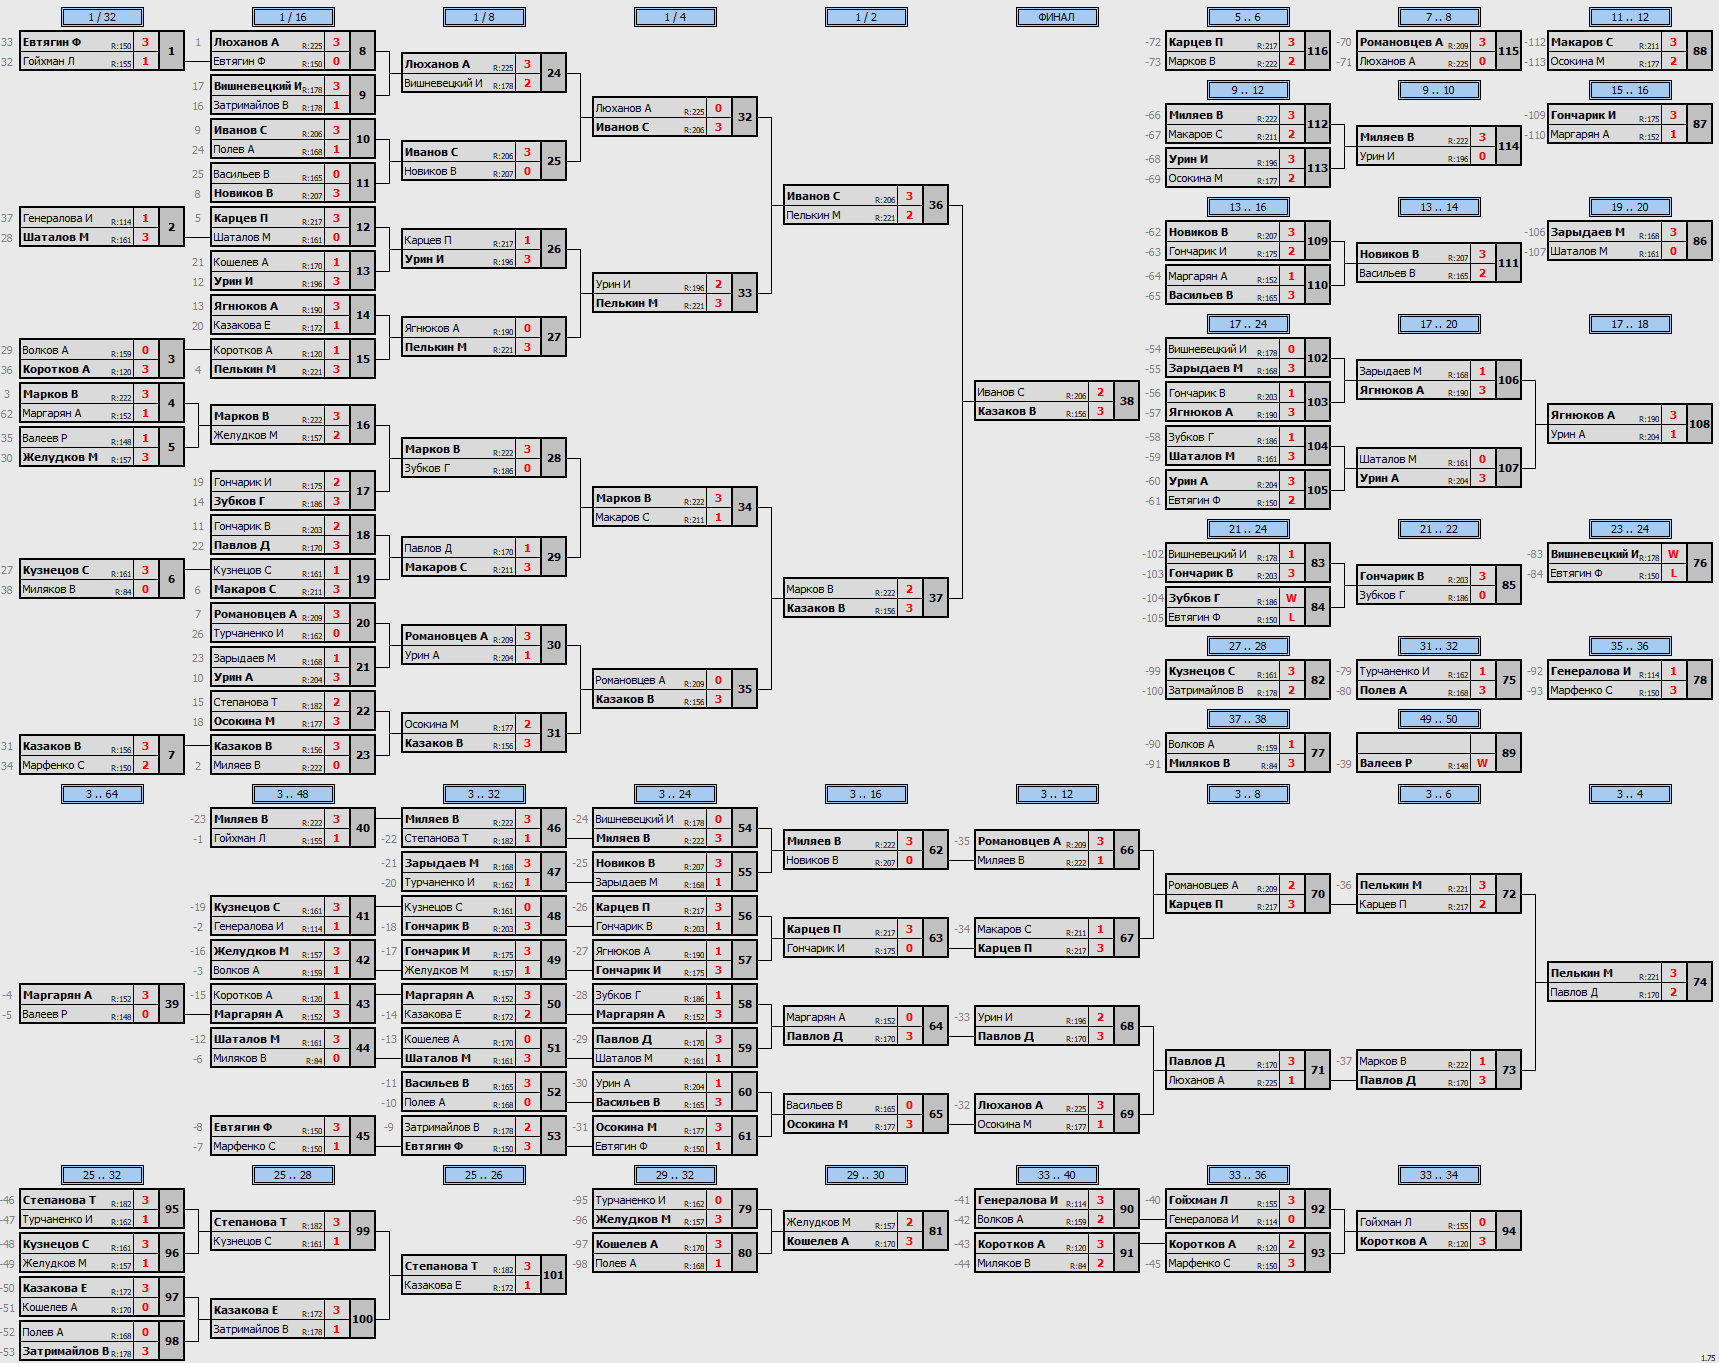This screenshot has height=1363, width=1719.
Task: Click Казаков В in match 7
Action: [x=52, y=746]
